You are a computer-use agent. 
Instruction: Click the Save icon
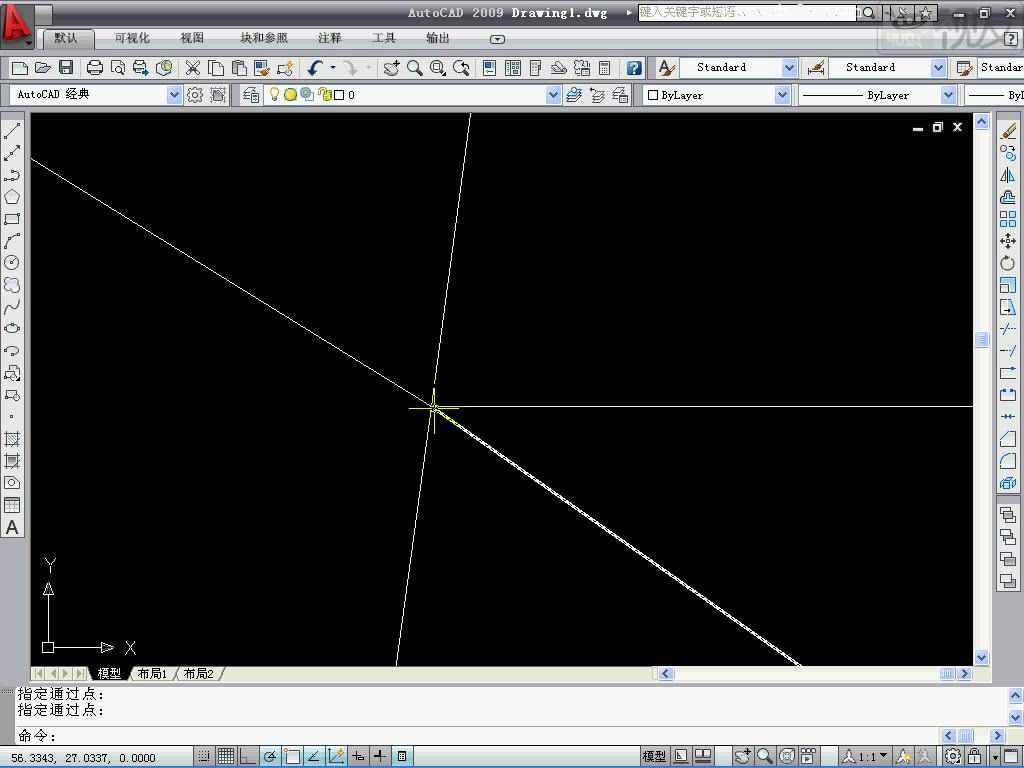tap(66, 67)
